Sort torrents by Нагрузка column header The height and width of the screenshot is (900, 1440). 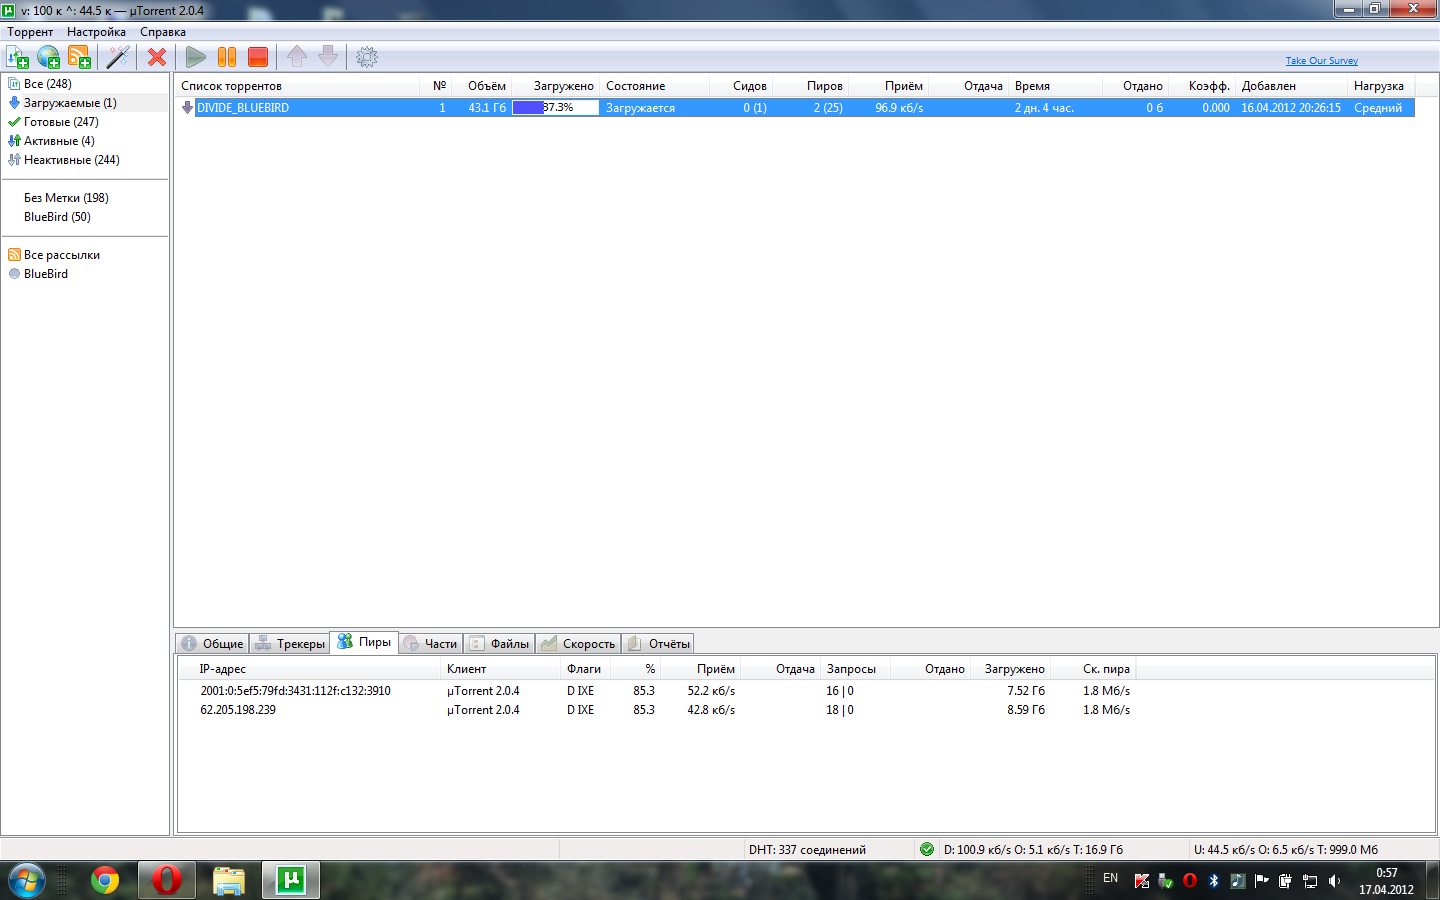point(1381,86)
